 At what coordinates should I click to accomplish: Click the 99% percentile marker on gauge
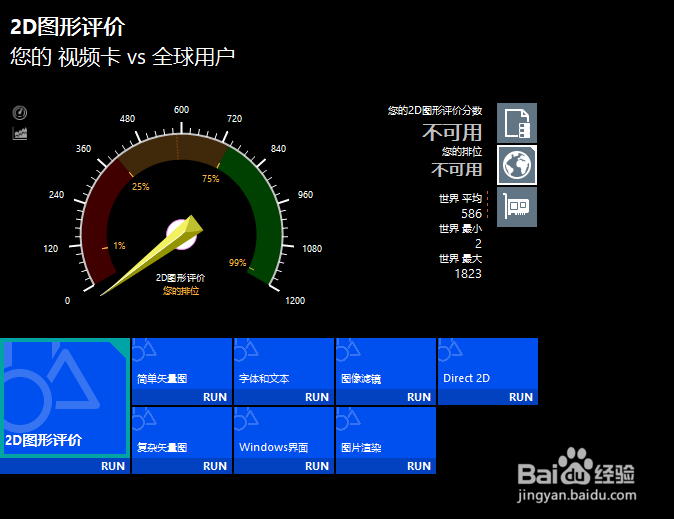click(x=237, y=262)
